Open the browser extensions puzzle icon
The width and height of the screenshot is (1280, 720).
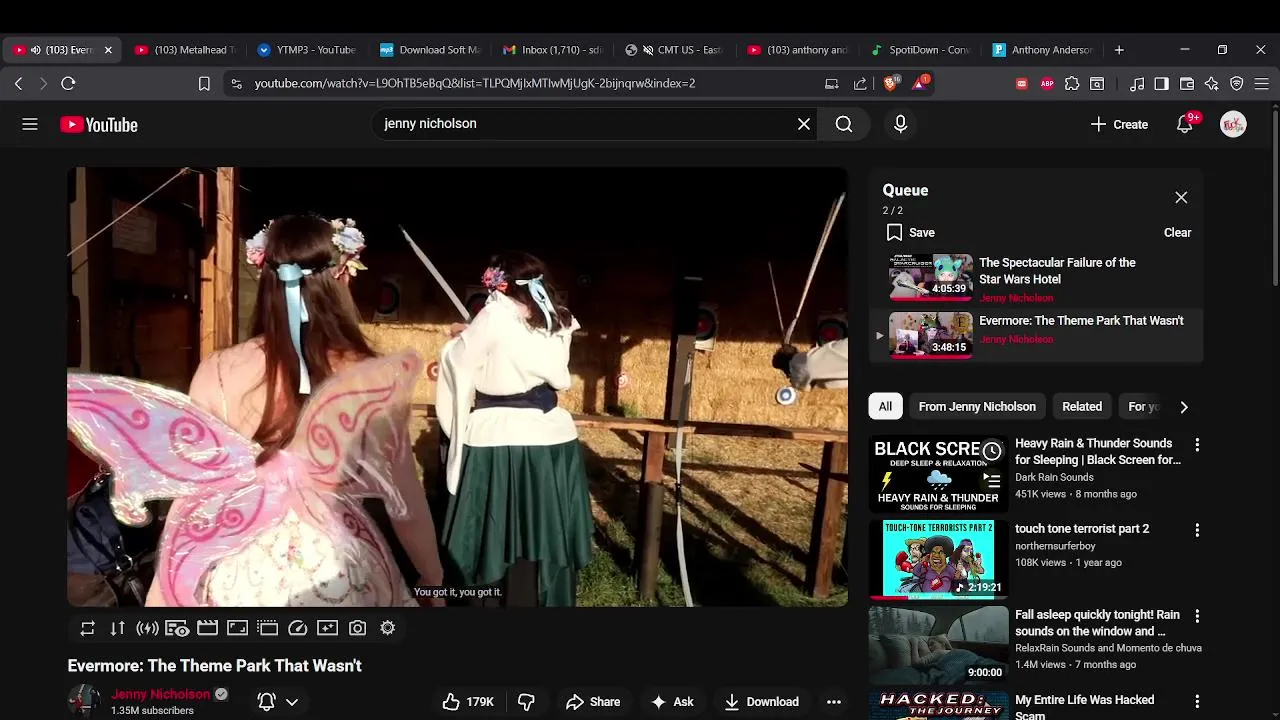[1072, 84]
